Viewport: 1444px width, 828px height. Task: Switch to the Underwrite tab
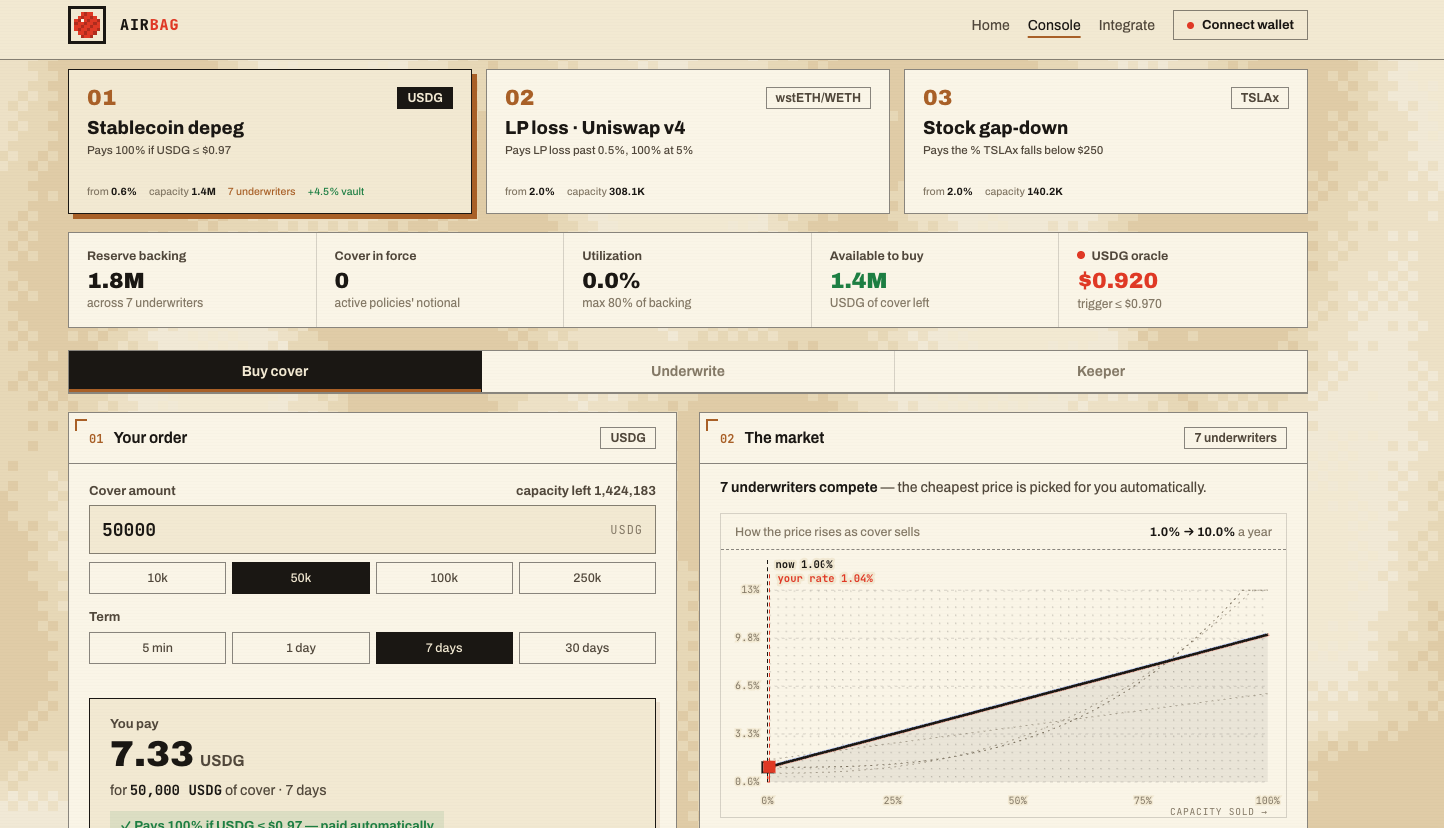click(688, 371)
